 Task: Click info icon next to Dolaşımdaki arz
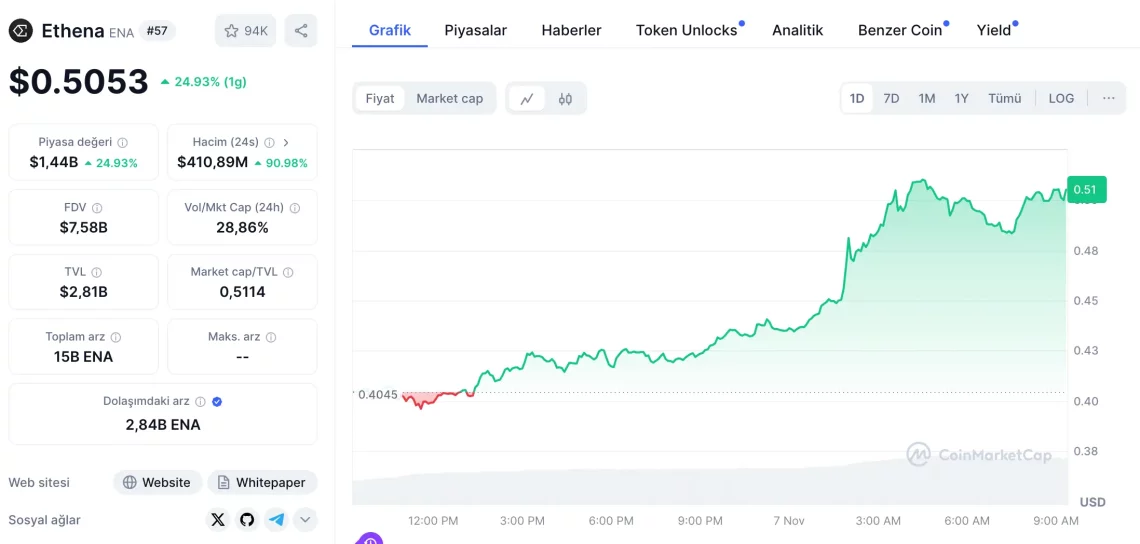(201, 401)
